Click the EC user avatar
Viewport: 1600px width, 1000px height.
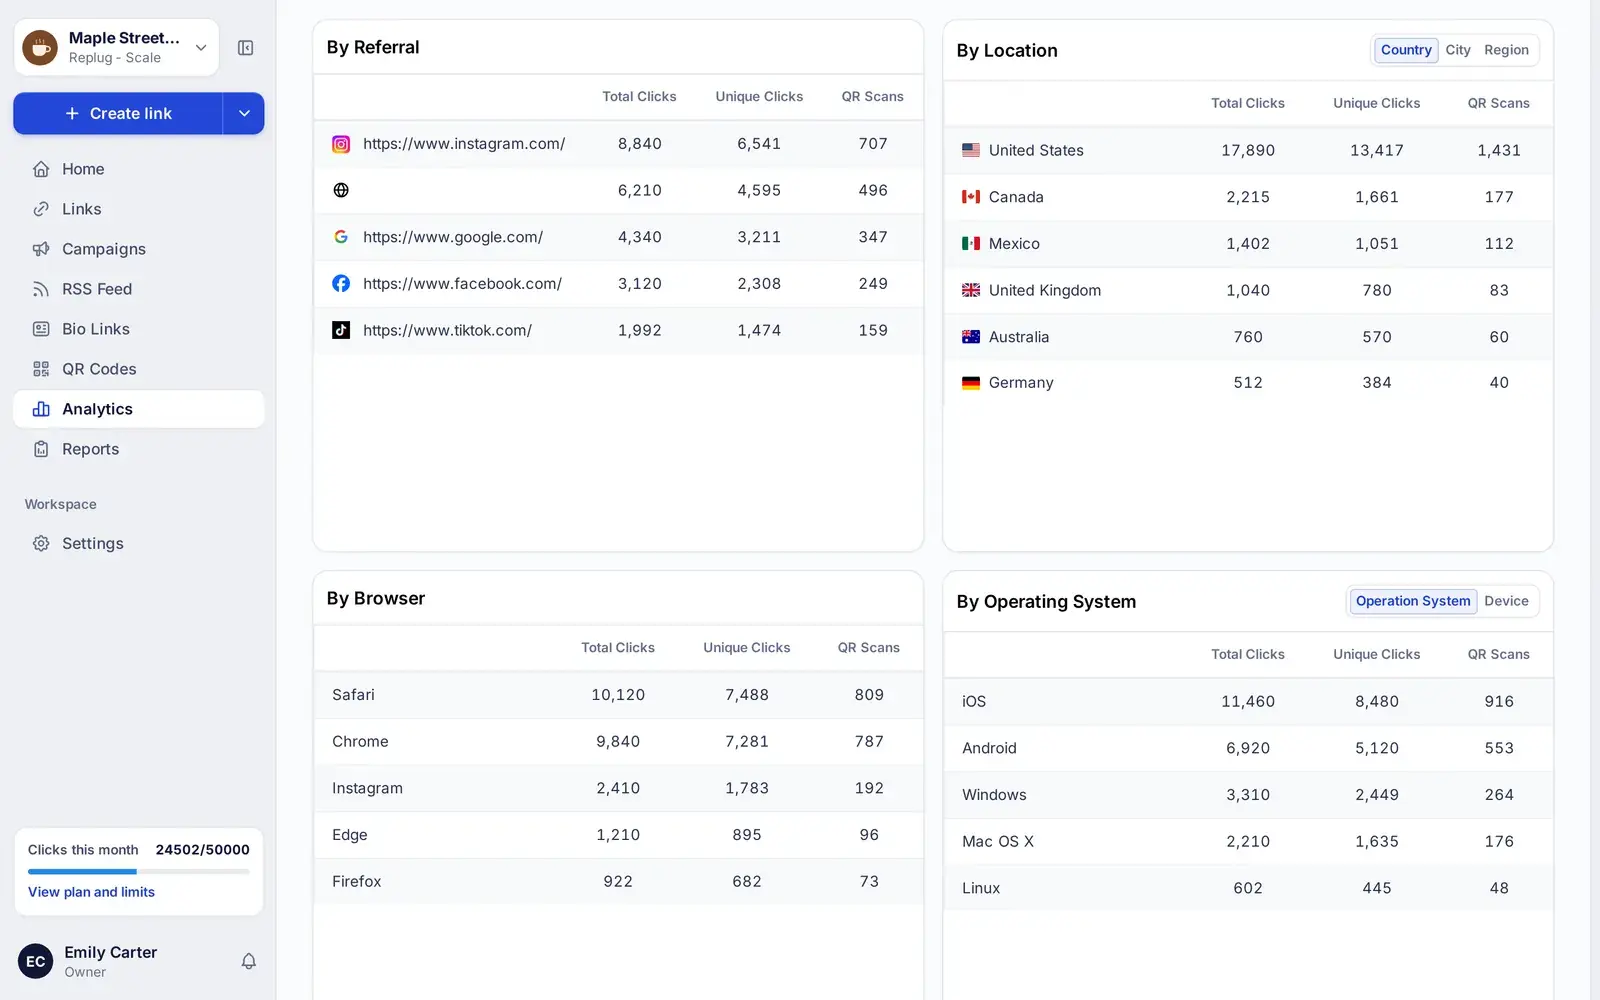point(35,961)
